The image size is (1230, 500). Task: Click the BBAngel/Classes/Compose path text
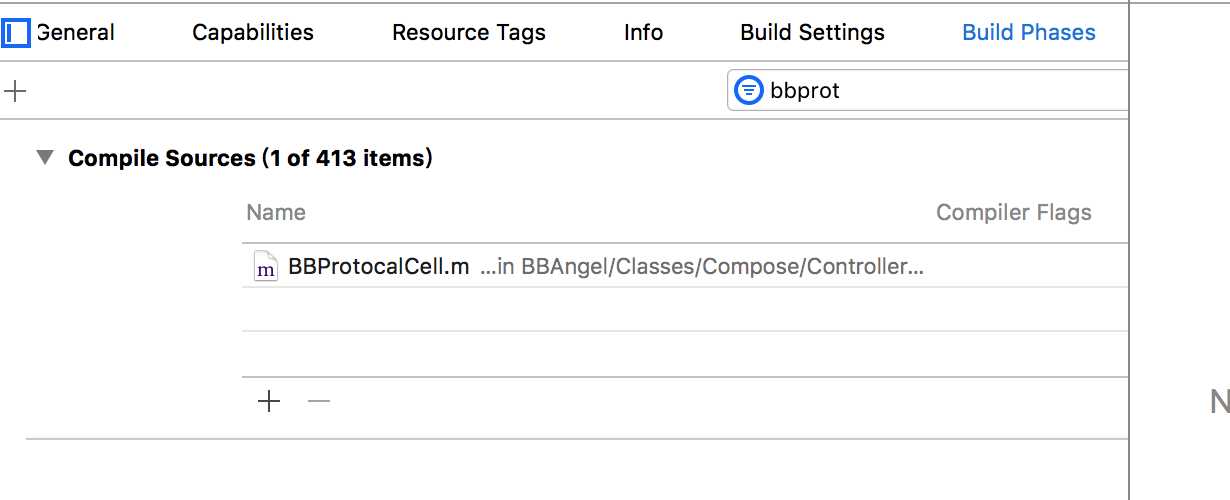pyautogui.click(x=701, y=267)
